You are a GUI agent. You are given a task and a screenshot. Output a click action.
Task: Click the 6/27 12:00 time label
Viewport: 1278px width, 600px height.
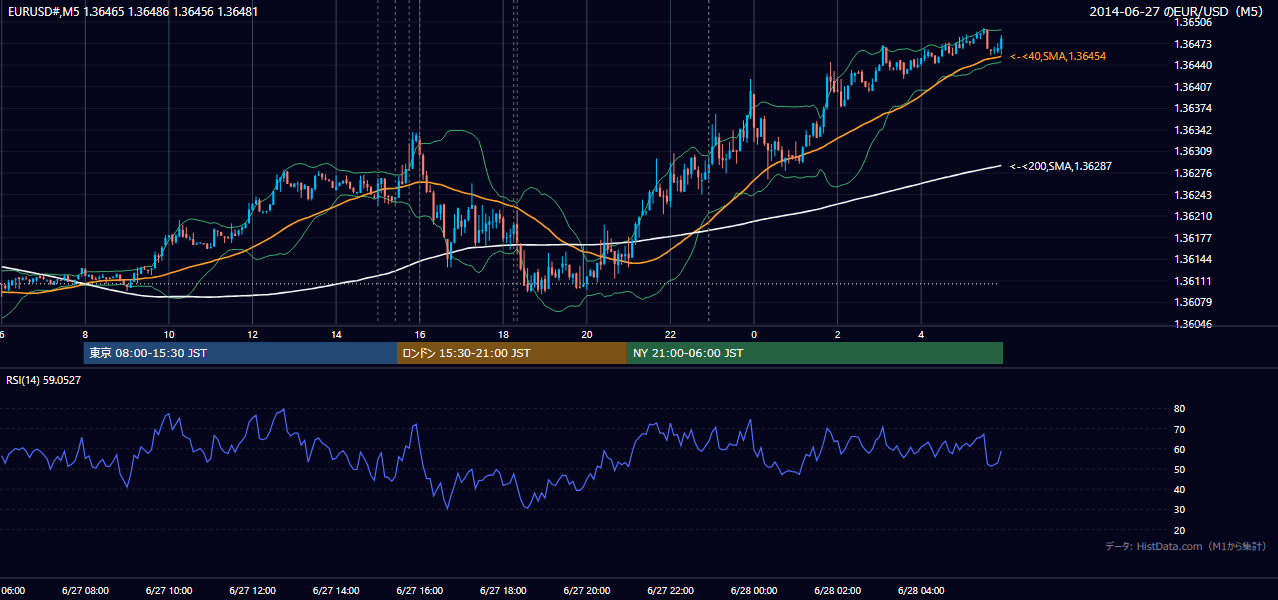point(252,590)
